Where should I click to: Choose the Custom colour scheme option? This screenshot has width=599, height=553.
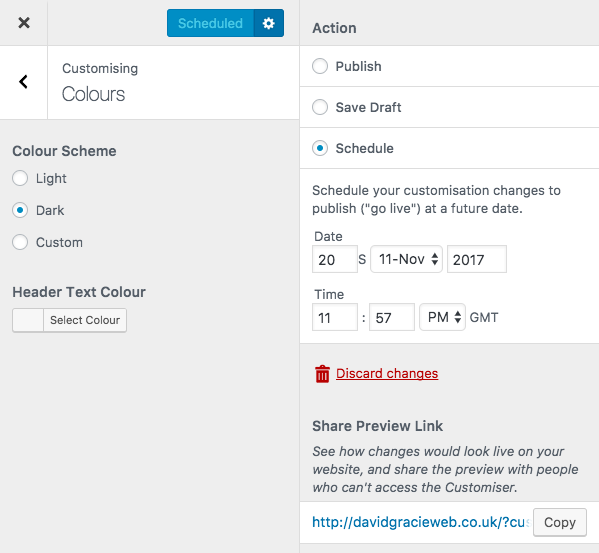(x=20, y=242)
